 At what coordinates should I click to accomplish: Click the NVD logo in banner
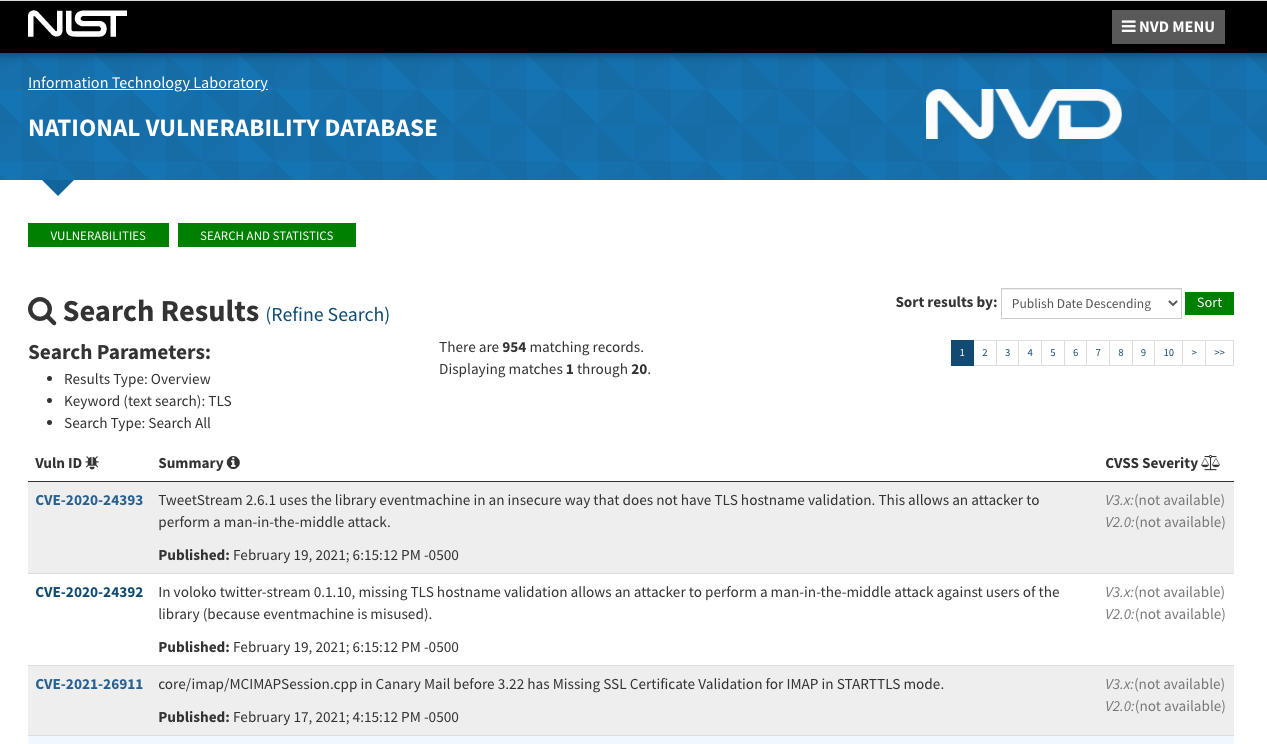1023,114
